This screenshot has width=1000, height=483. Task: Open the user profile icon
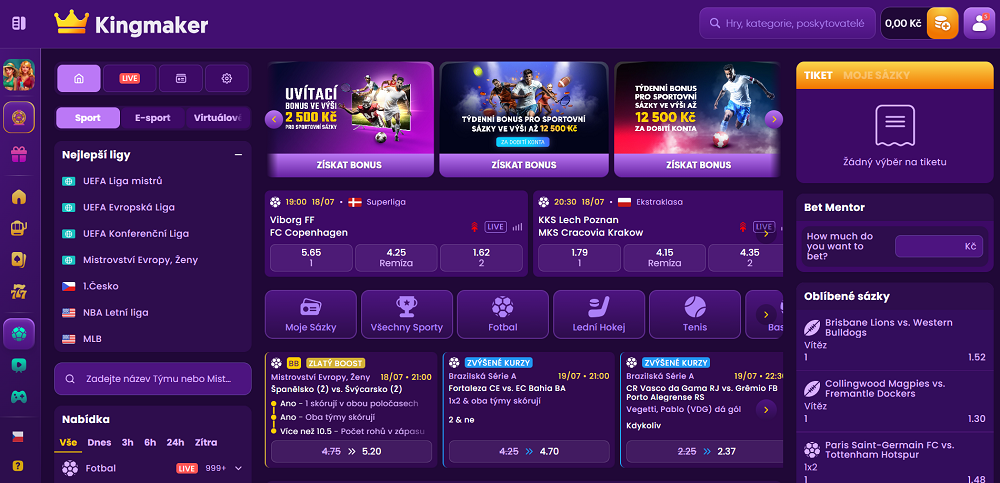pos(979,24)
